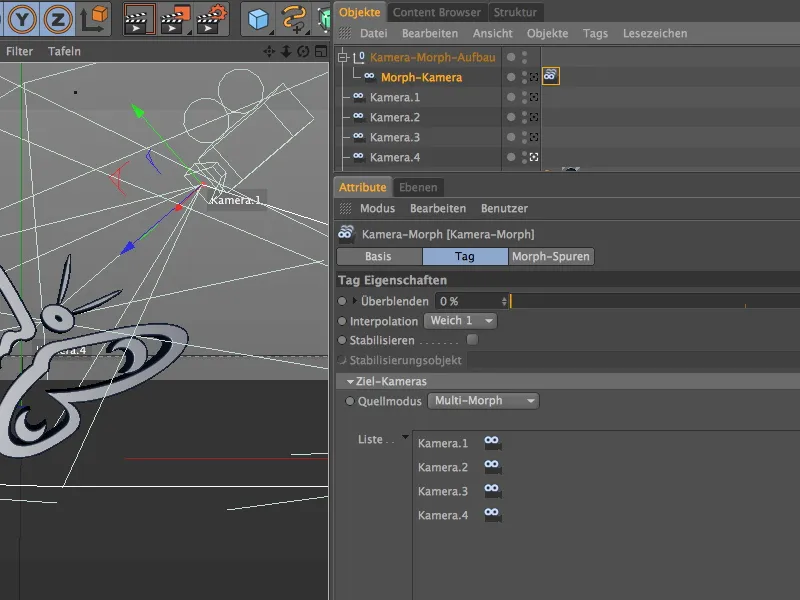
Task: Open the Lesezeichen menu
Action: click(x=655, y=33)
